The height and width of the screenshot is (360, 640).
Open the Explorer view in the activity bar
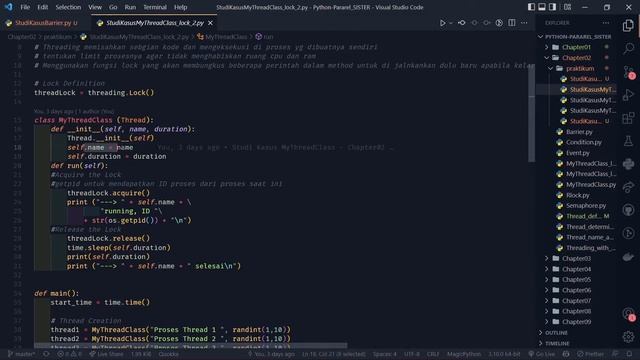pos(628,26)
